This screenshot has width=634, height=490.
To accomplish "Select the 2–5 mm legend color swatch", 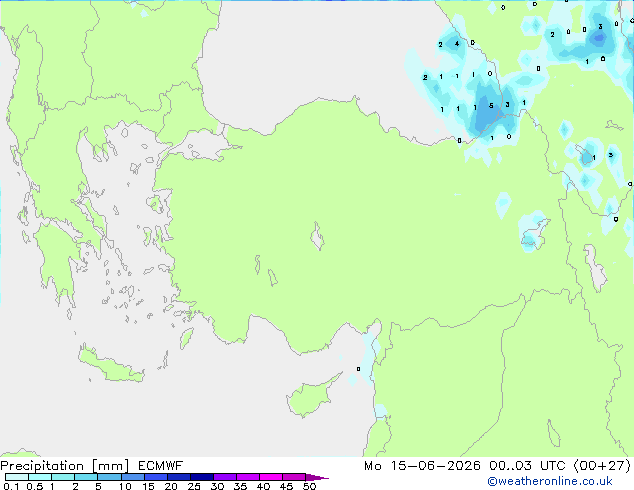I will tap(86, 477).
